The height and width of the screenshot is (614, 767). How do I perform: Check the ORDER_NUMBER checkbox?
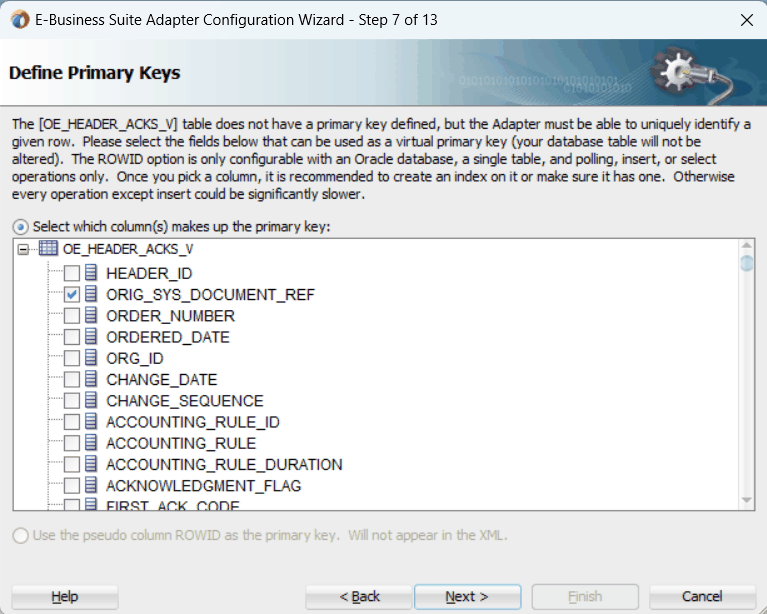tap(72, 316)
